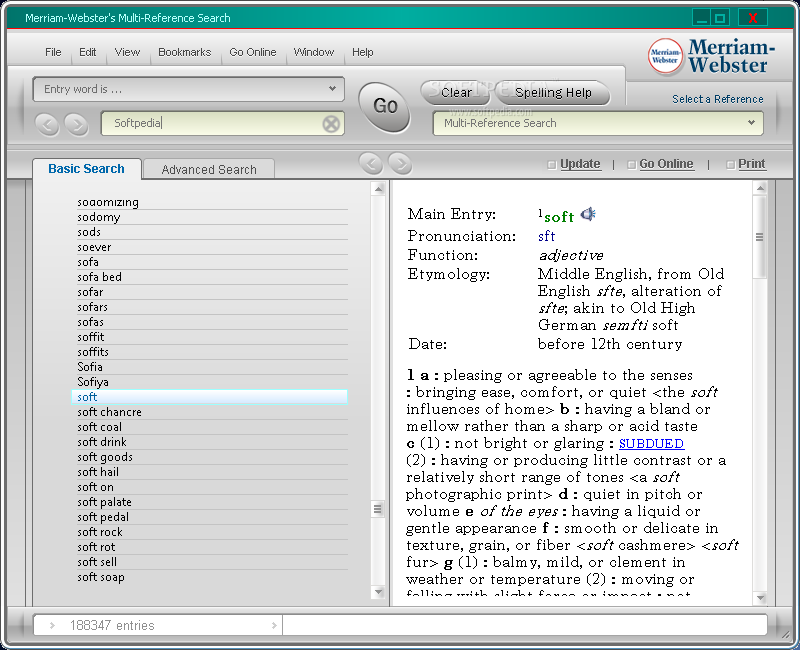Select the Basic Search tab
The width and height of the screenshot is (800, 650).
click(x=86, y=169)
